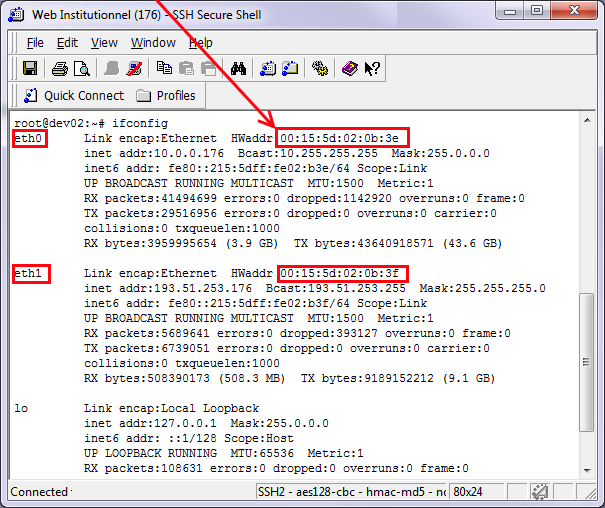Open the View menu
The height and width of the screenshot is (508, 605).
pos(104,43)
